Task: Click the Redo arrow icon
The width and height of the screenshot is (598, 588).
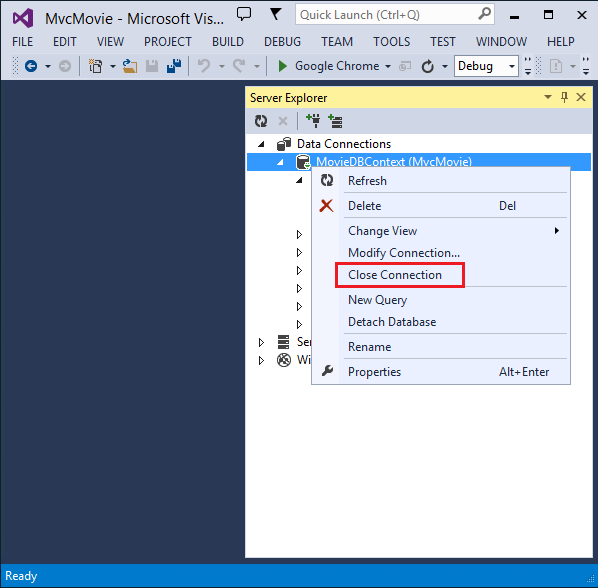Action: click(x=239, y=66)
